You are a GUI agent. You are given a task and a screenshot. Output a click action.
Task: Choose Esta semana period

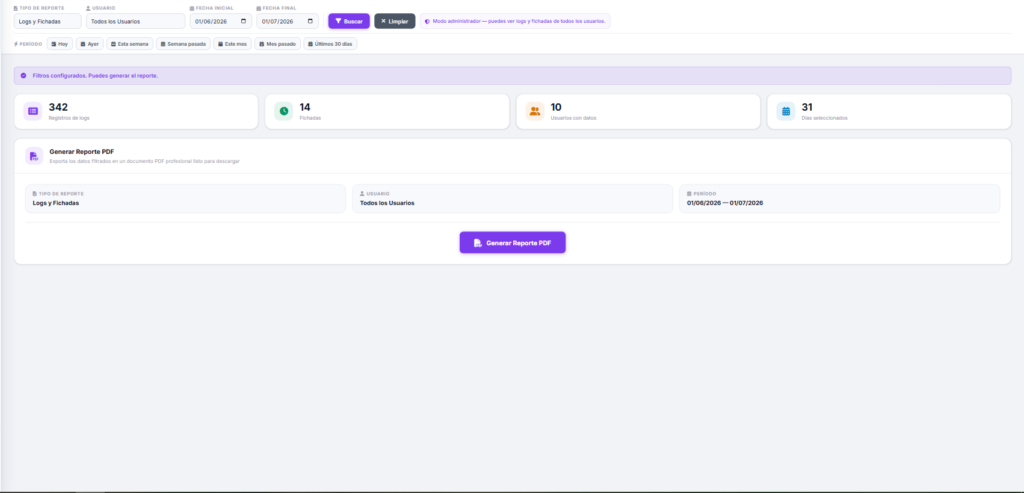coord(129,44)
